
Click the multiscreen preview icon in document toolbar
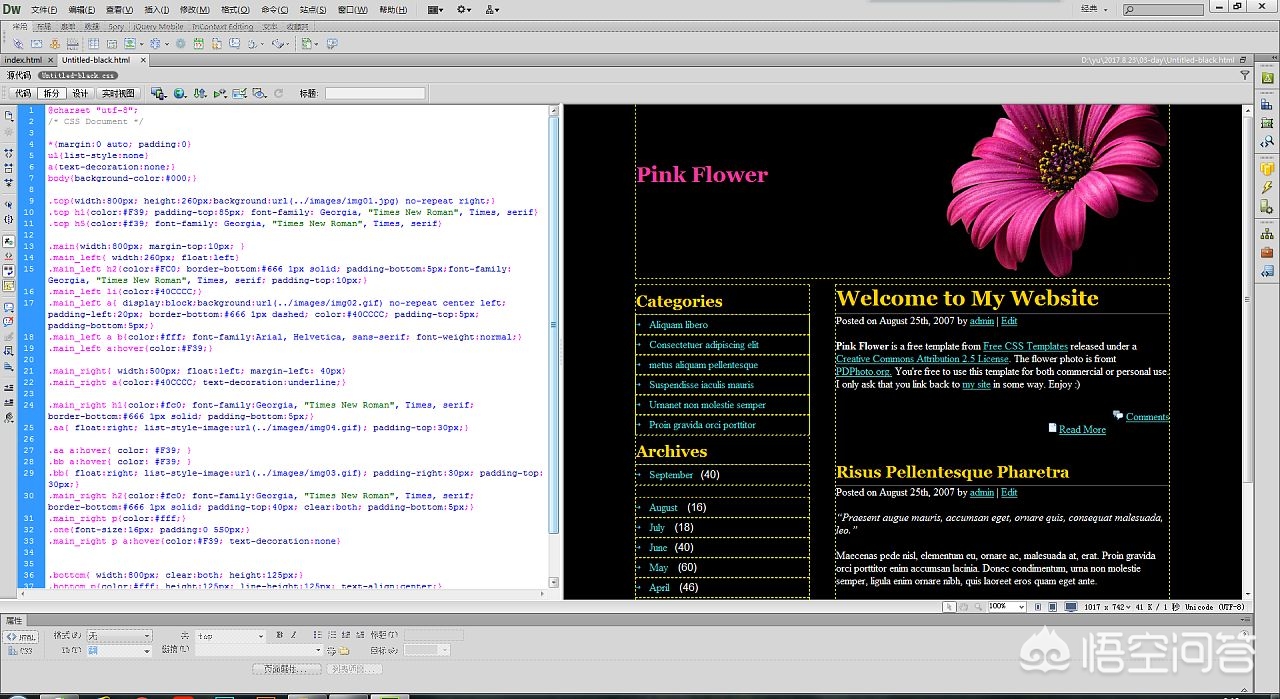tap(158, 93)
